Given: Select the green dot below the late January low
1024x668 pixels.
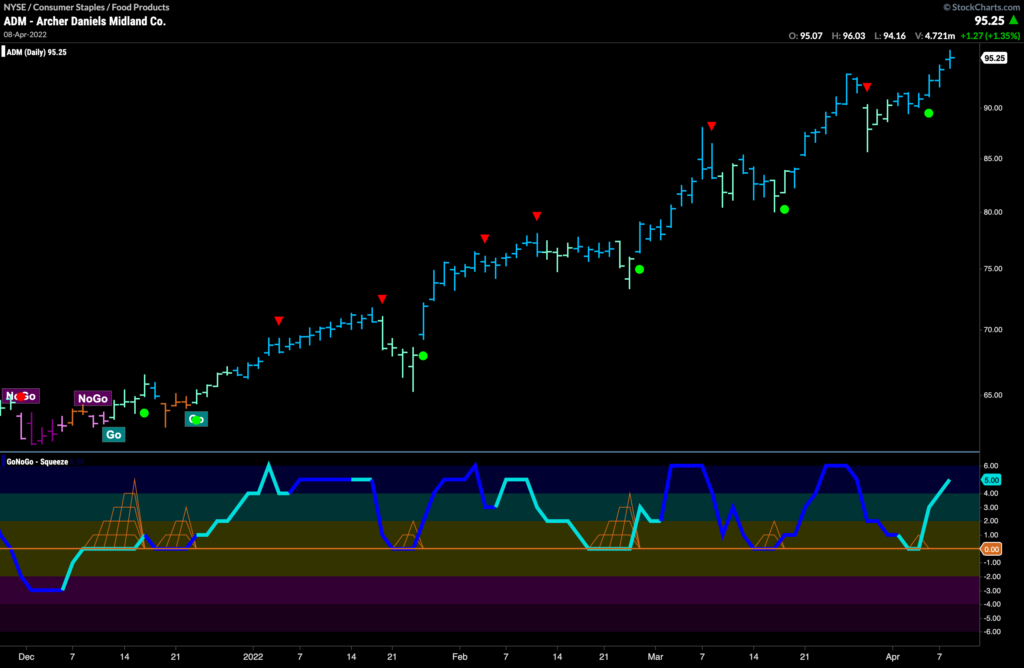Looking at the screenshot, I should tap(423, 356).
